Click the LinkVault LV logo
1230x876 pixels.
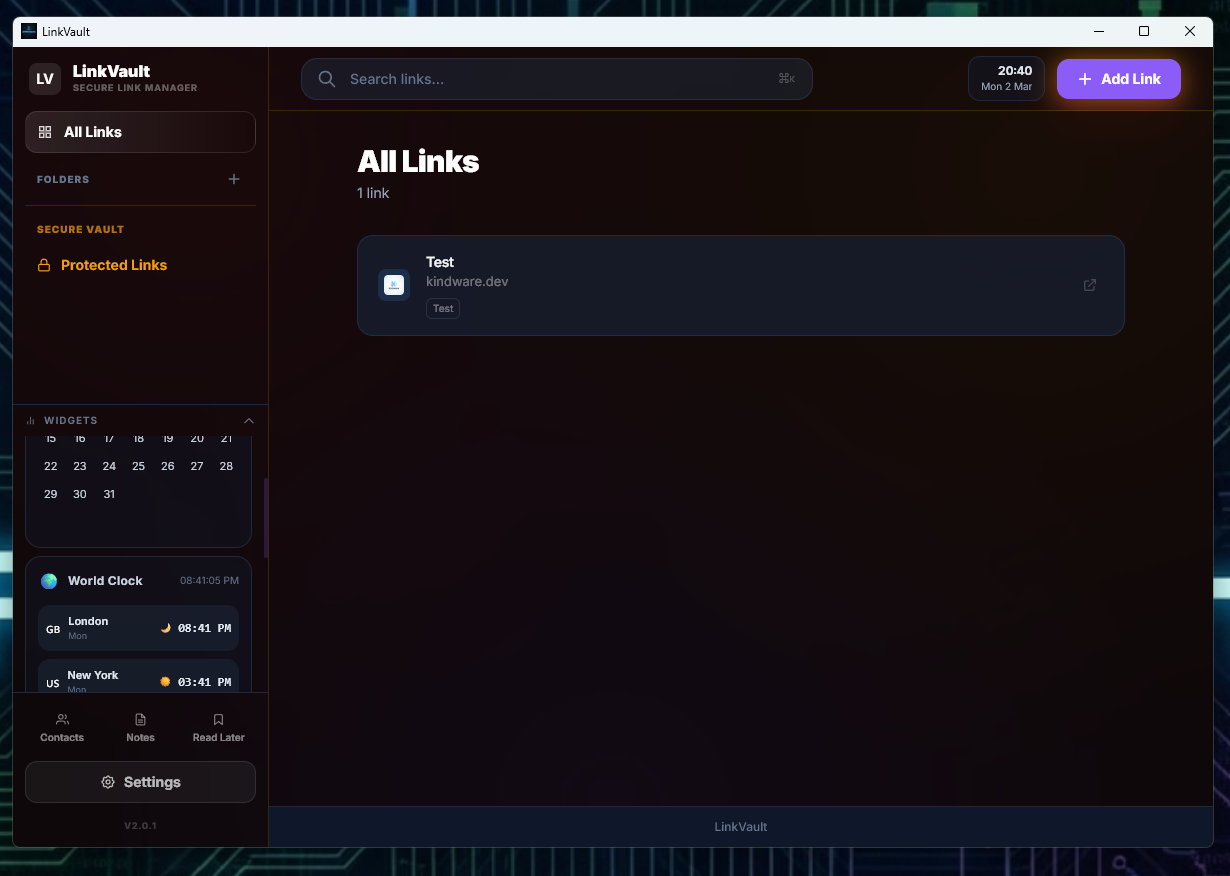[x=44, y=78]
